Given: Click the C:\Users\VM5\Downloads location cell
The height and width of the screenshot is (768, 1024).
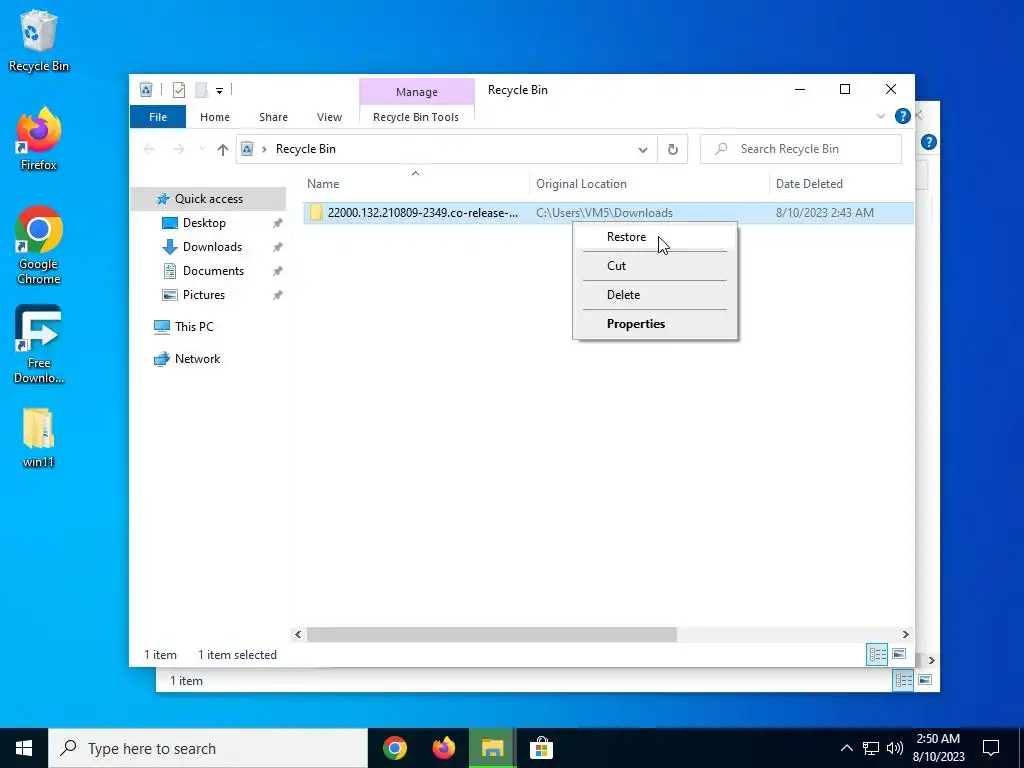Looking at the screenshot, I should (604, 213).
